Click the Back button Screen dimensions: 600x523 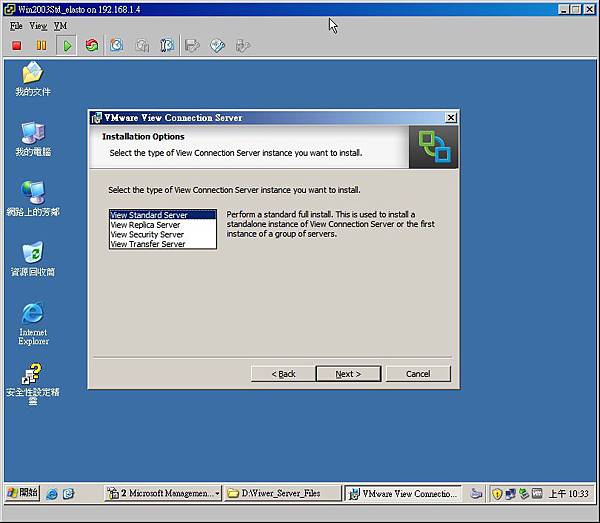click(283, 374)
